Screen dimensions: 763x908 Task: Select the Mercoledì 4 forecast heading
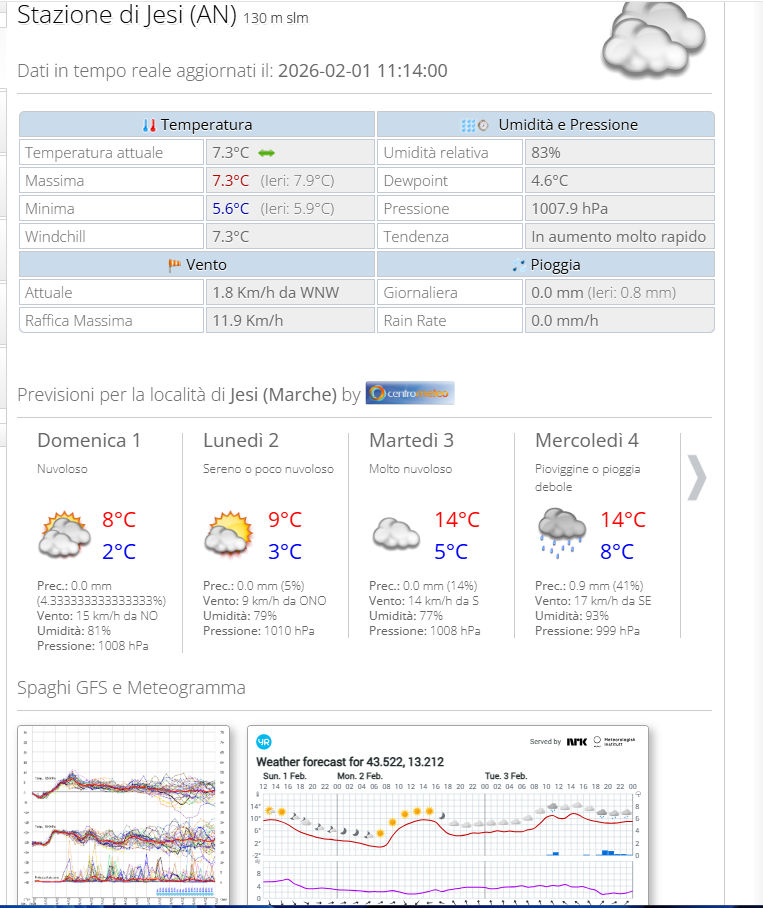[586, 440]
